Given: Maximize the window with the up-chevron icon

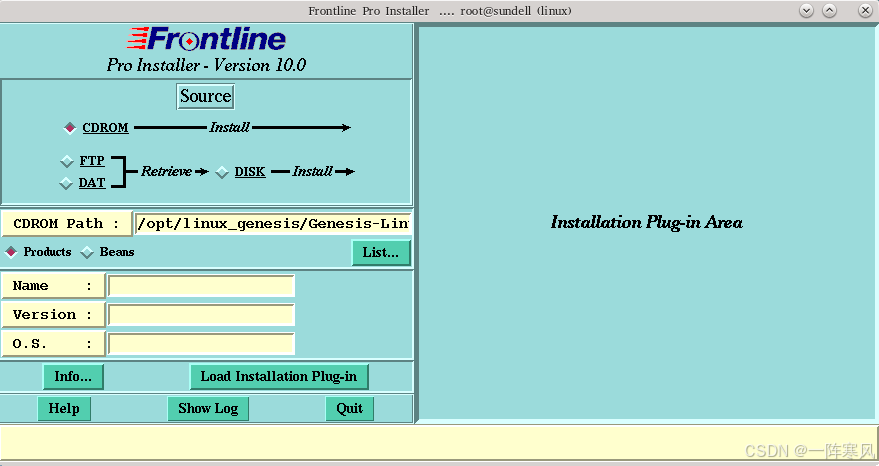Looking at the screenshot, I should coord(829,10).
